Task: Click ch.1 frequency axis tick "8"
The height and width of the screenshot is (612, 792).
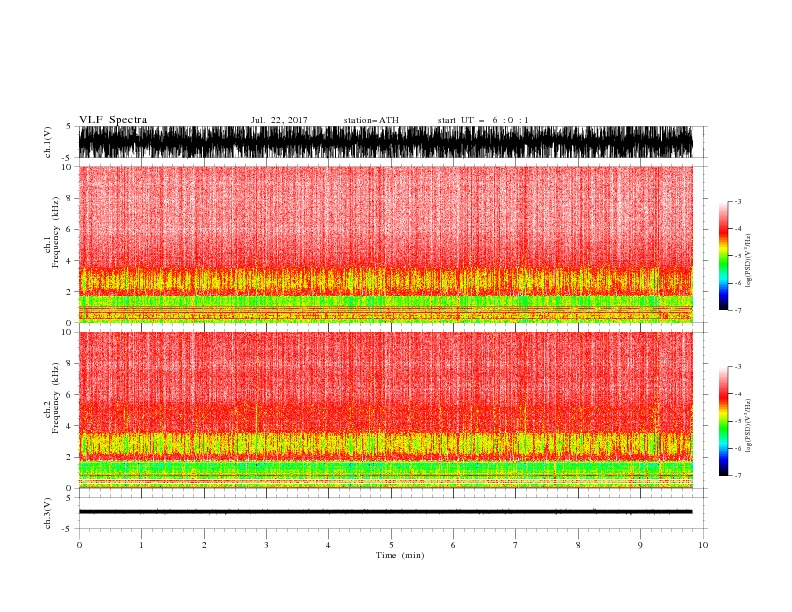Action: pos(69,198)
